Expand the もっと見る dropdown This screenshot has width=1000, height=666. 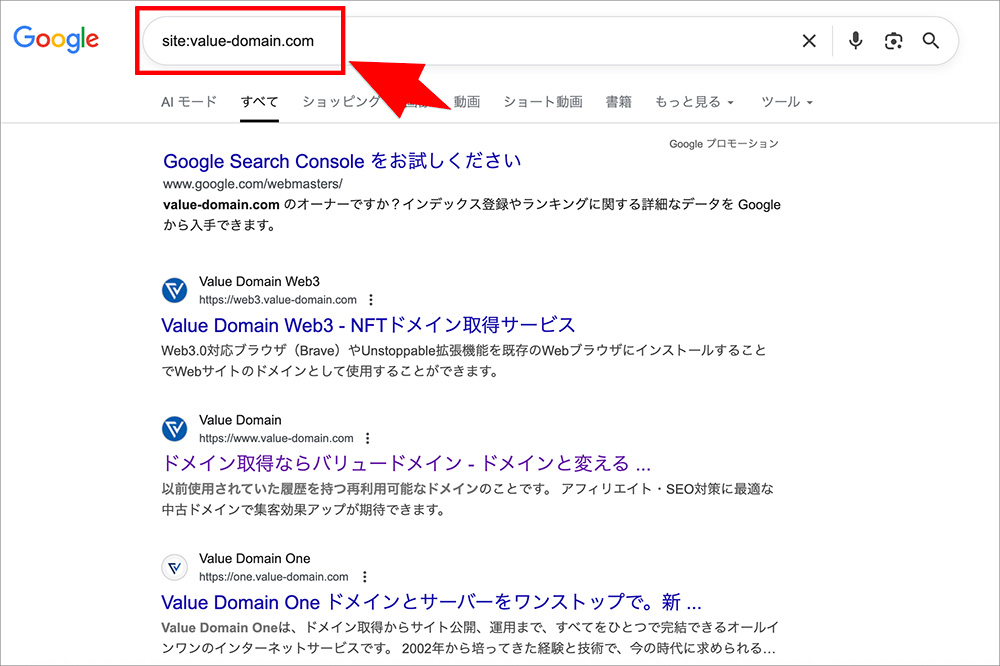point(694,101)
